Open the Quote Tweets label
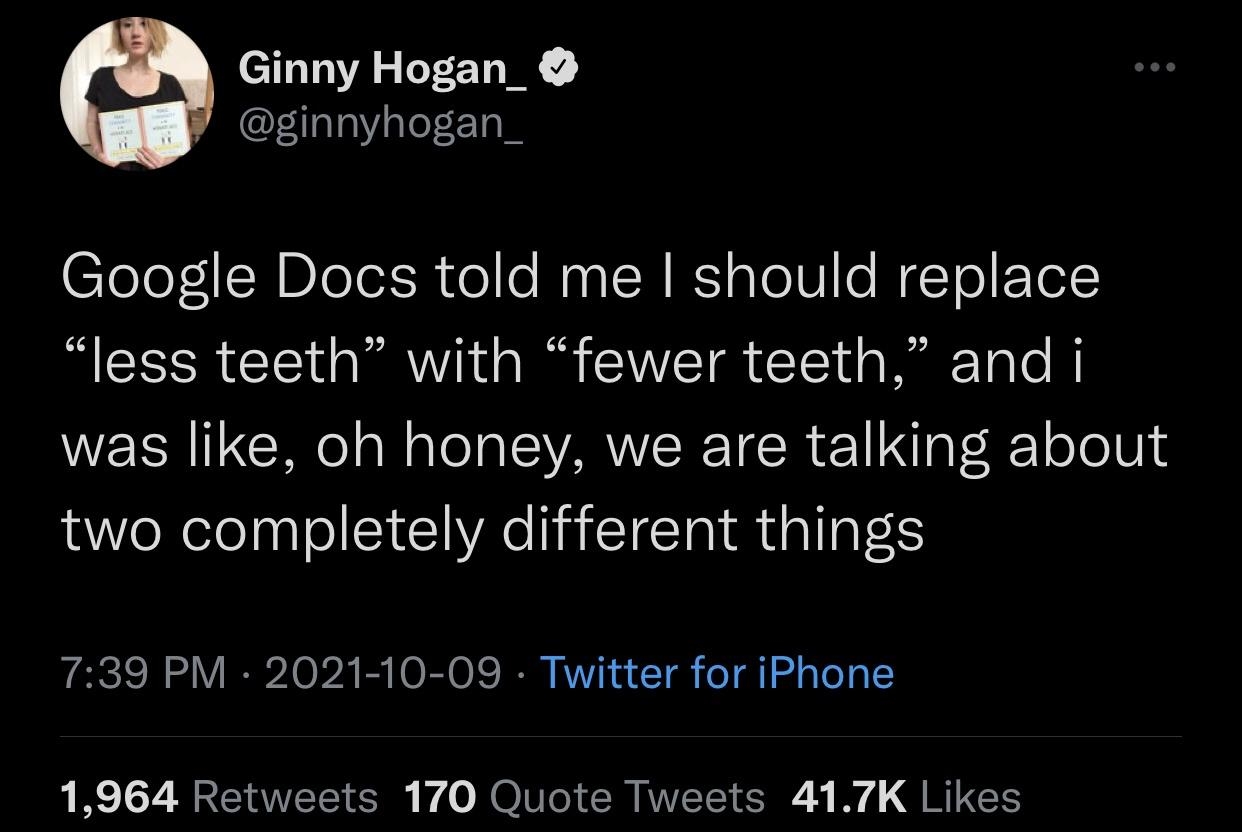This screenshot has height=832, width=1242. [x=628, y=797]
